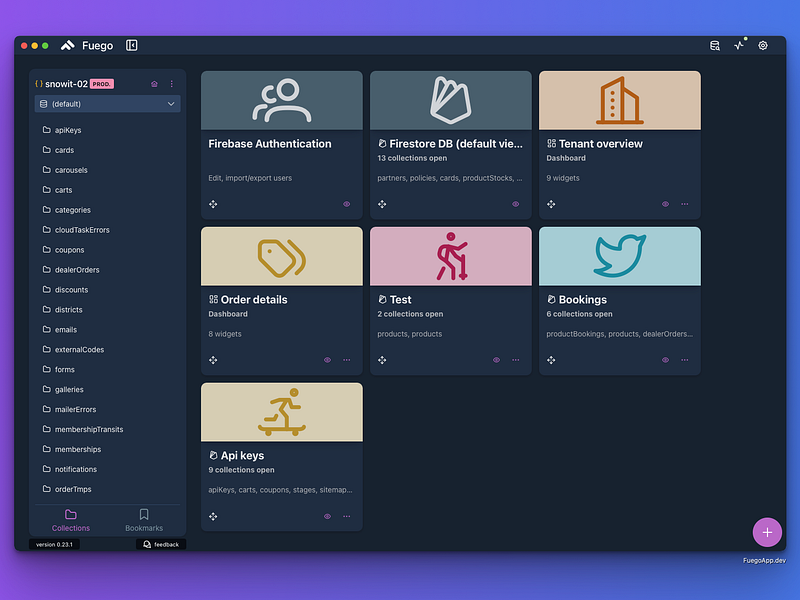Open the Bookings card twitter bird thumbnail
This screenshot has width=800, height=600.
click(620, 256)
